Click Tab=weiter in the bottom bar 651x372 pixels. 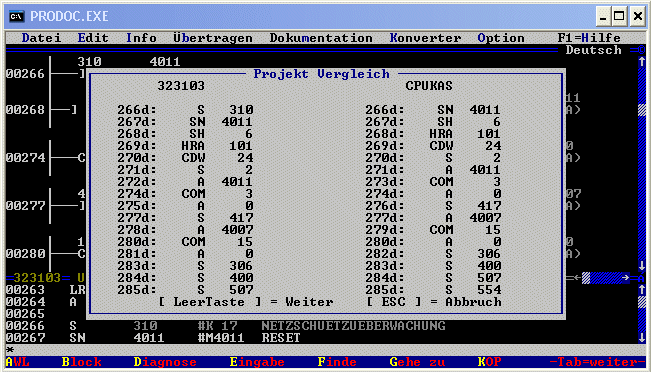tap(597, 362)
